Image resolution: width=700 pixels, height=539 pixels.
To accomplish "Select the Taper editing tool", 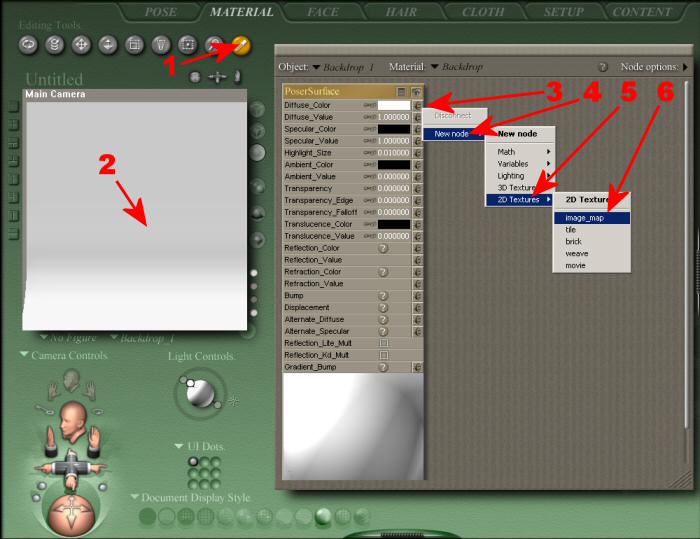I will (x=161, y=45).
